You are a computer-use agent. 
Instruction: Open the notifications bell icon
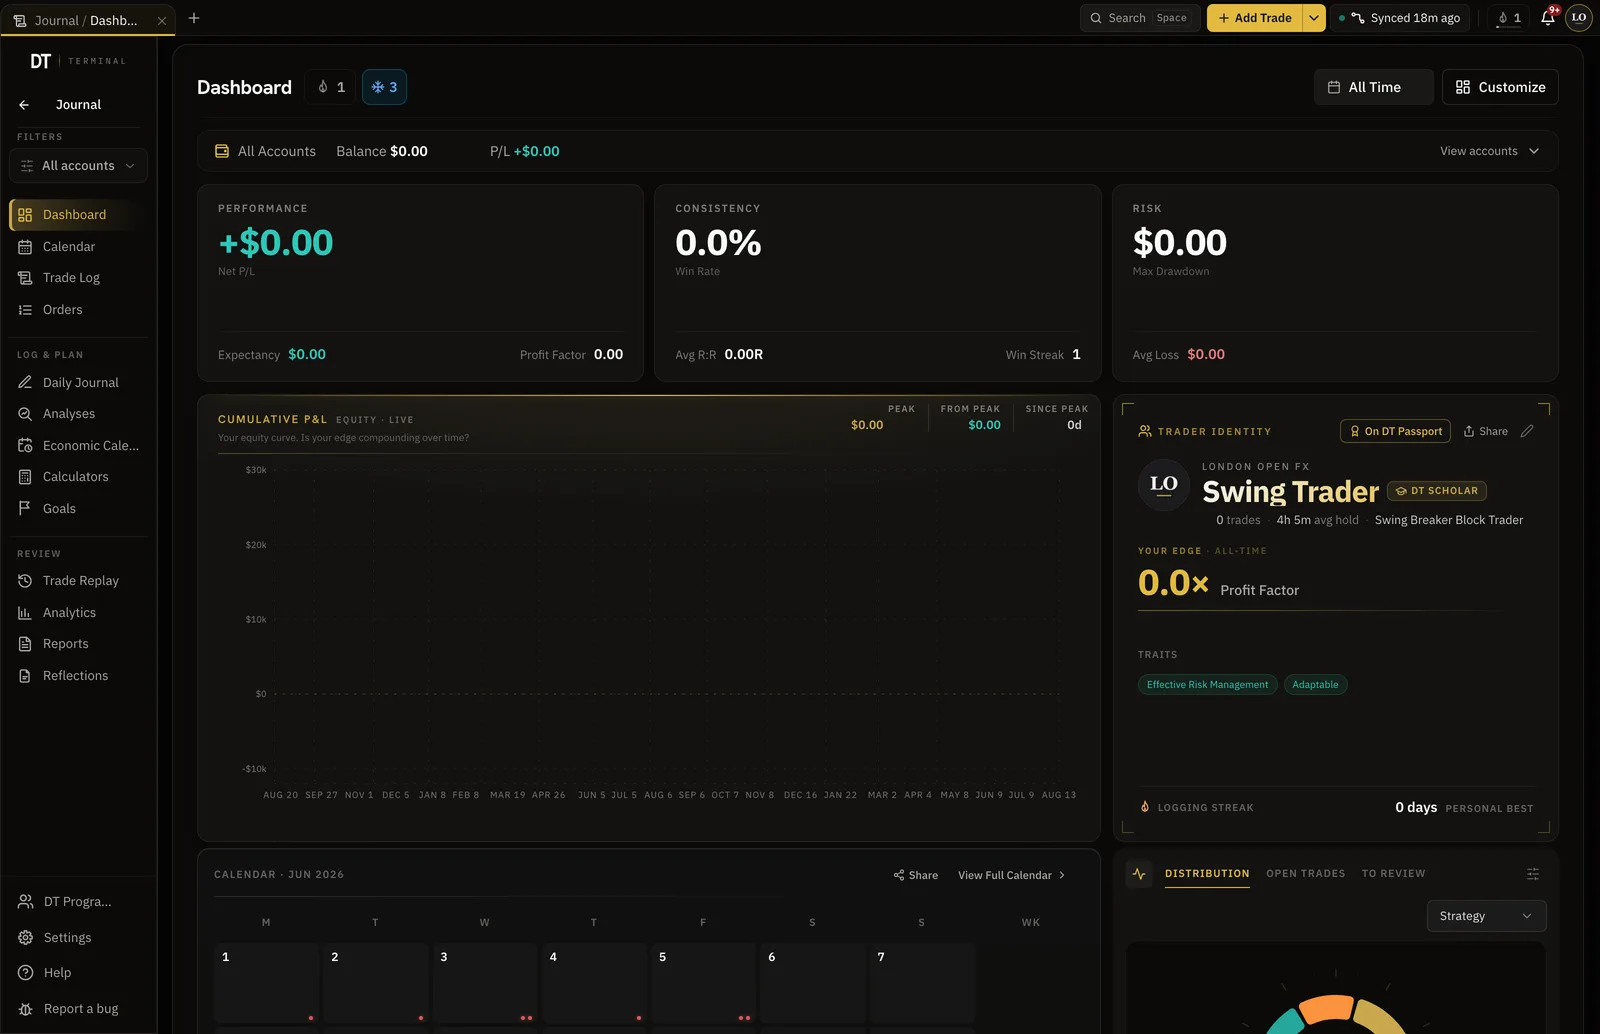click(x=1548, y=18)
